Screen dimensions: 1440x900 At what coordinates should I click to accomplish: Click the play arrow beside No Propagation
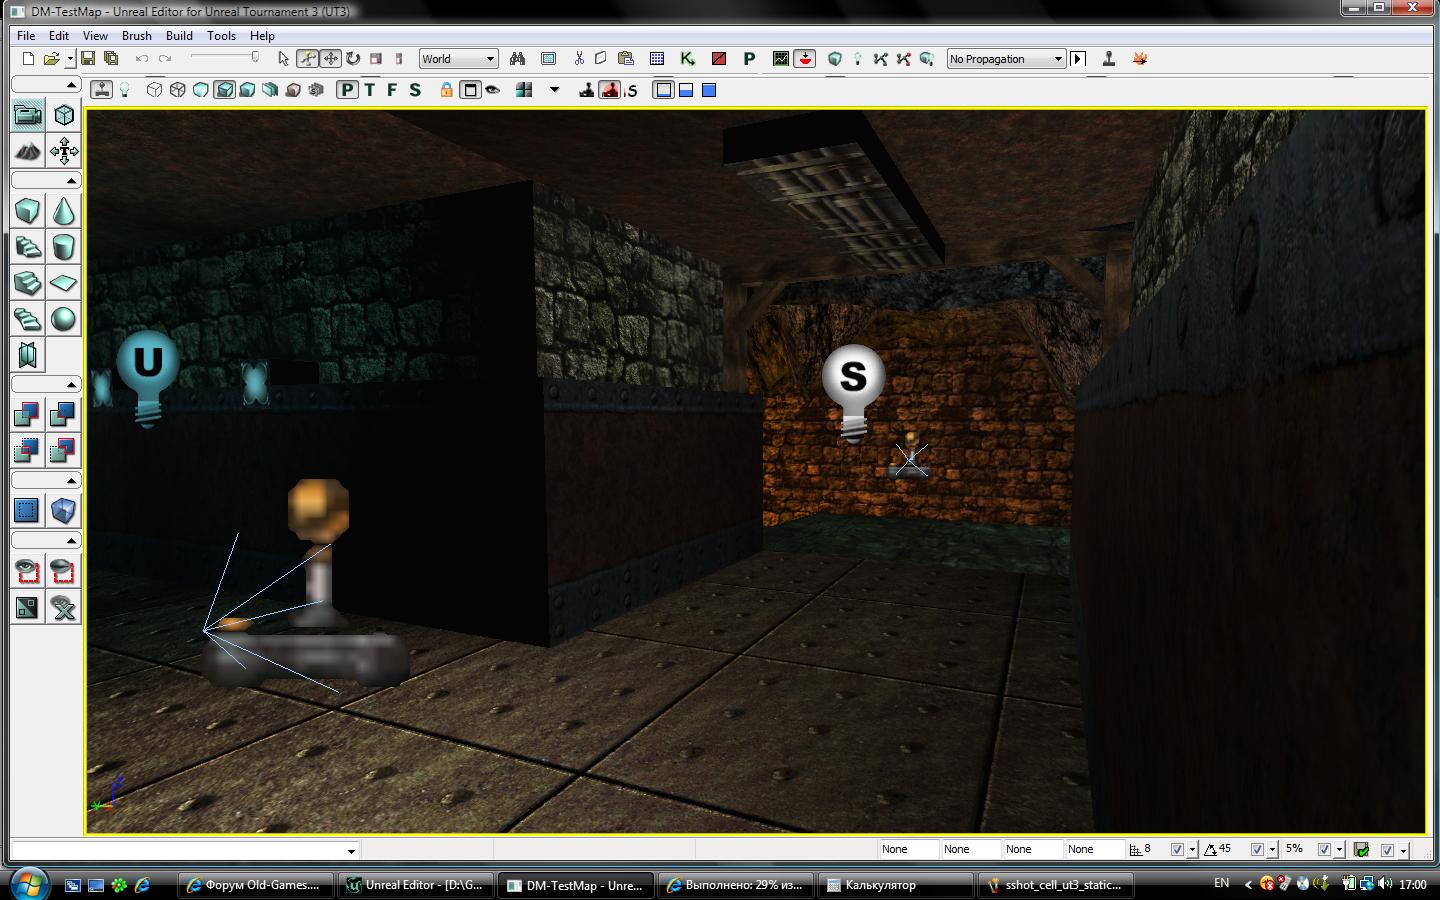(x=1078, y=59)
